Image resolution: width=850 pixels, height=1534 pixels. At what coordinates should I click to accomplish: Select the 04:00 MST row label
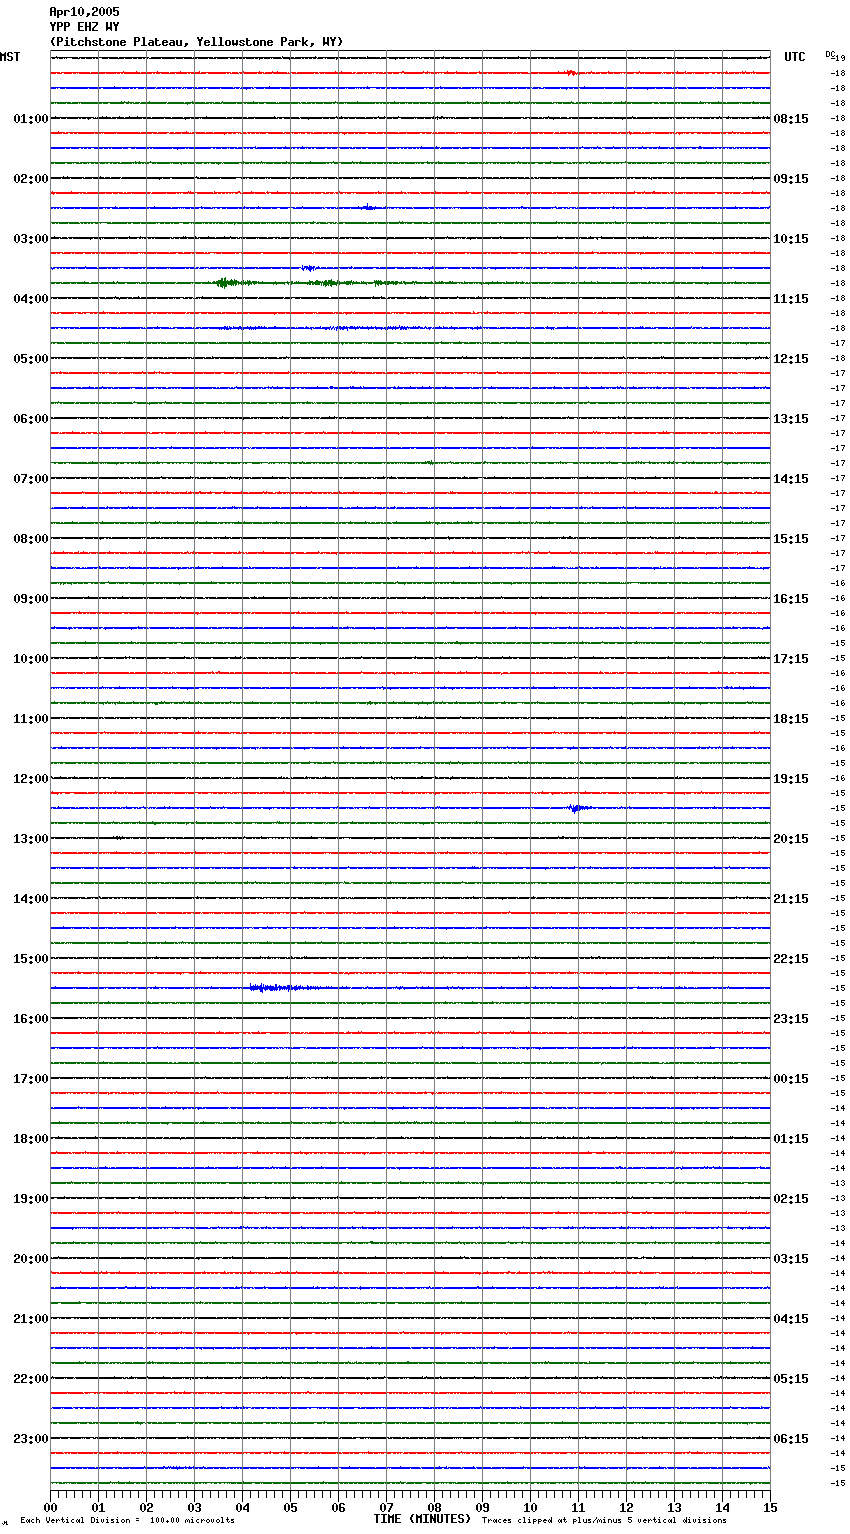(x=31, y=299)
